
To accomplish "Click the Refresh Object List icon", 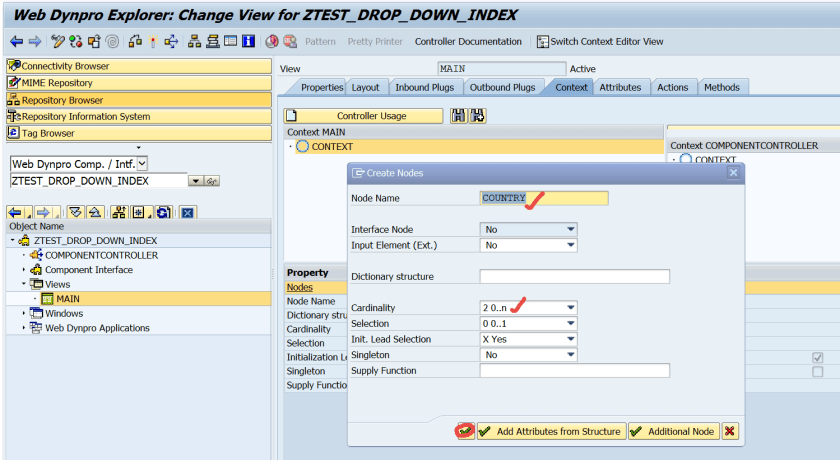I will click(x=163, y=213).
